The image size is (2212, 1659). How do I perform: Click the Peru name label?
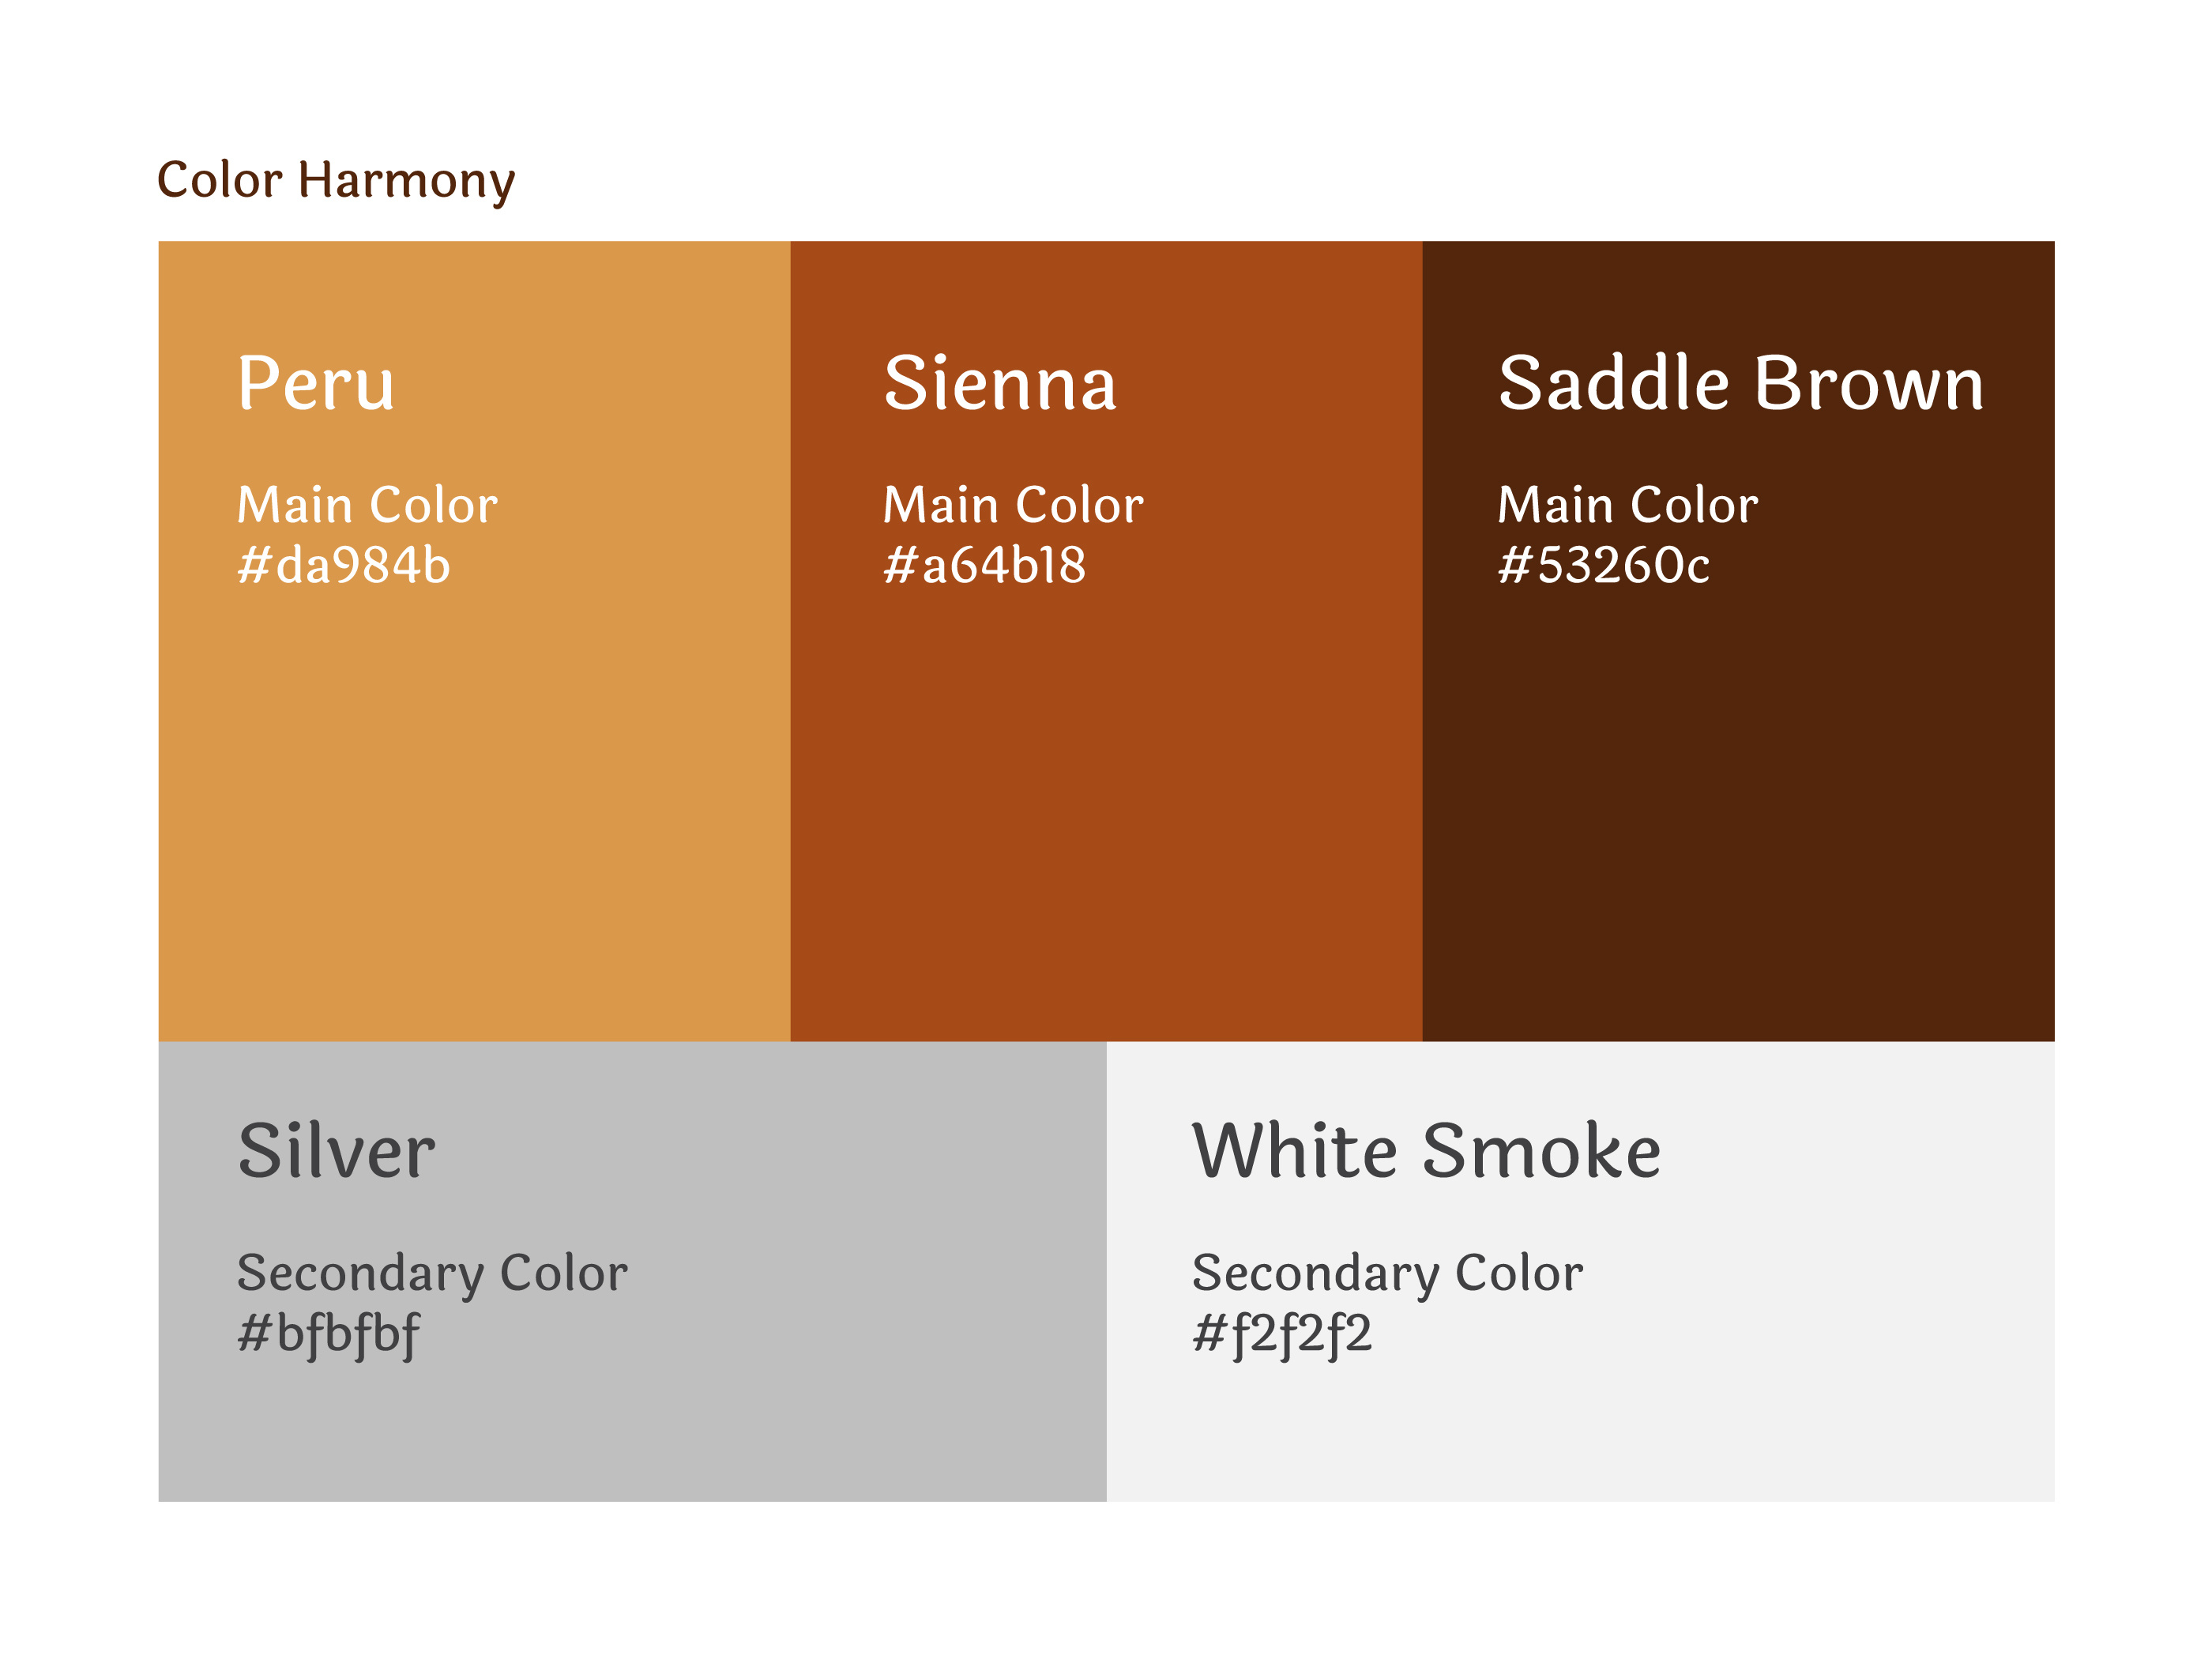(316, 383)
